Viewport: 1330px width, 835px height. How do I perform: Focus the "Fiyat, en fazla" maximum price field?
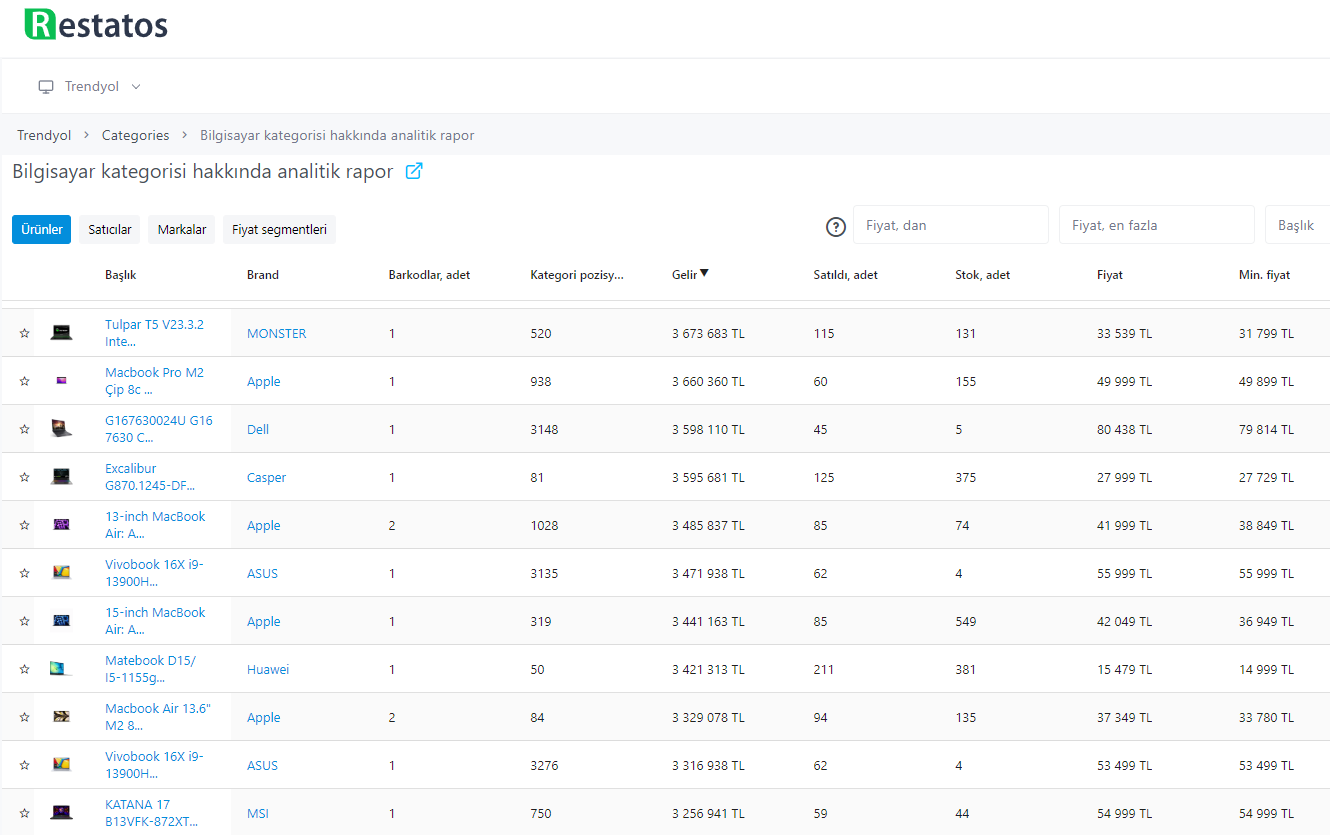point(1157,225)
